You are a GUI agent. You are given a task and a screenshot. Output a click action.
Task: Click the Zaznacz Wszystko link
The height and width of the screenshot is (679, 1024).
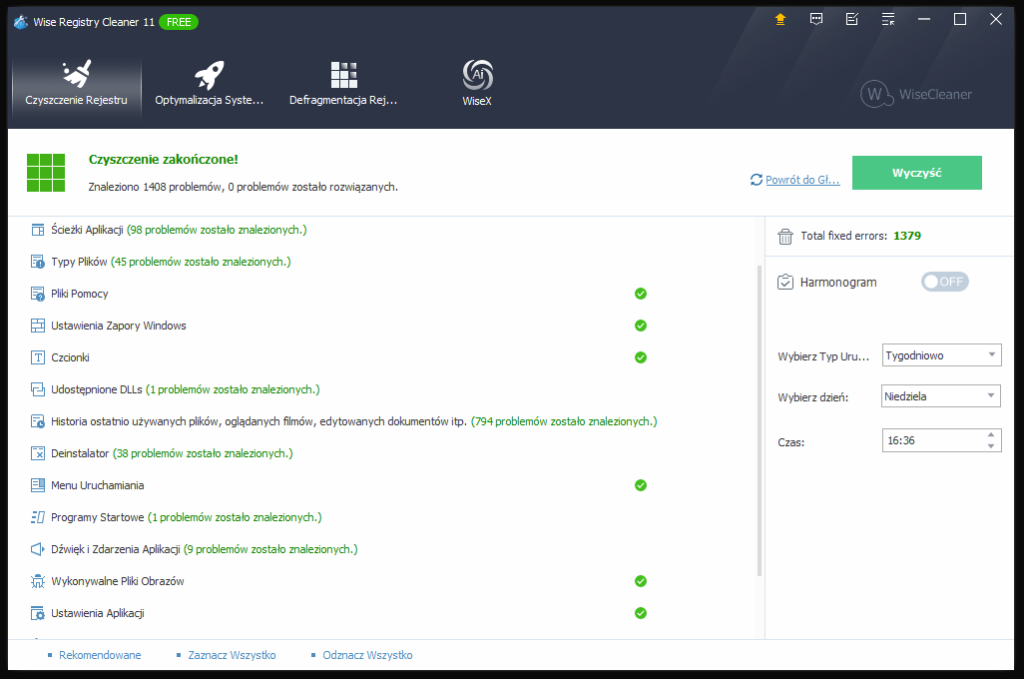click(232, 655)
